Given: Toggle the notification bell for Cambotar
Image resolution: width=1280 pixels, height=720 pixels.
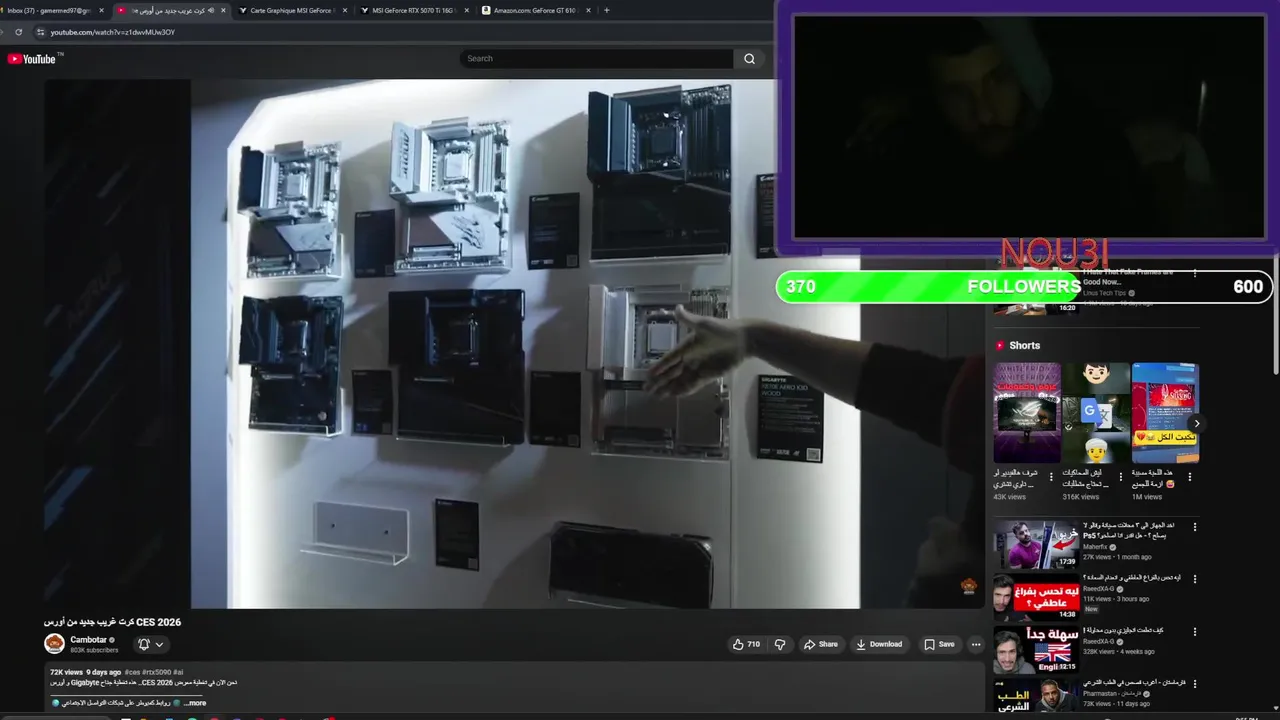Looking at the screenshot, I should (x=144, y=644).
